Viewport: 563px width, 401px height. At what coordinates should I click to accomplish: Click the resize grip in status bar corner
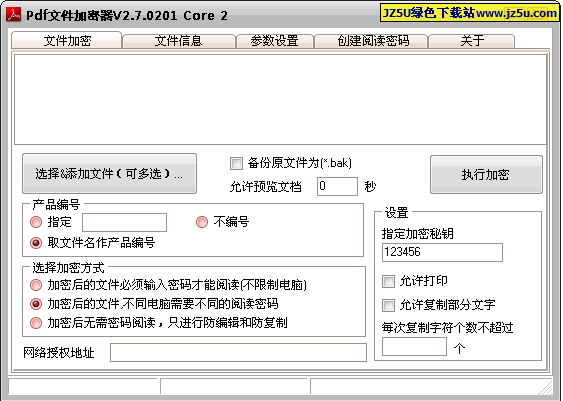point(546,387)
